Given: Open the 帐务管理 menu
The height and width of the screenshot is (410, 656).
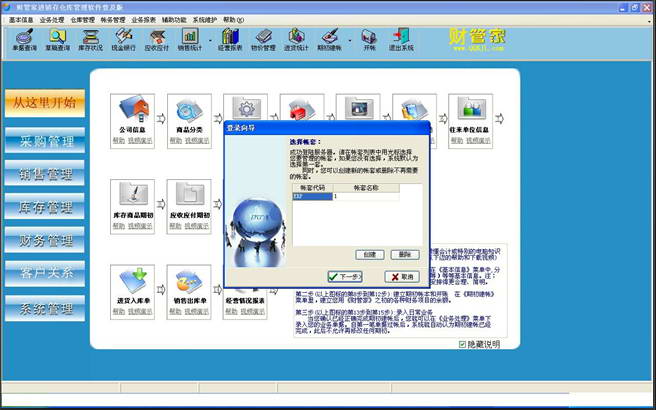Looking at the screenshot, I should (x=113, y=20).
